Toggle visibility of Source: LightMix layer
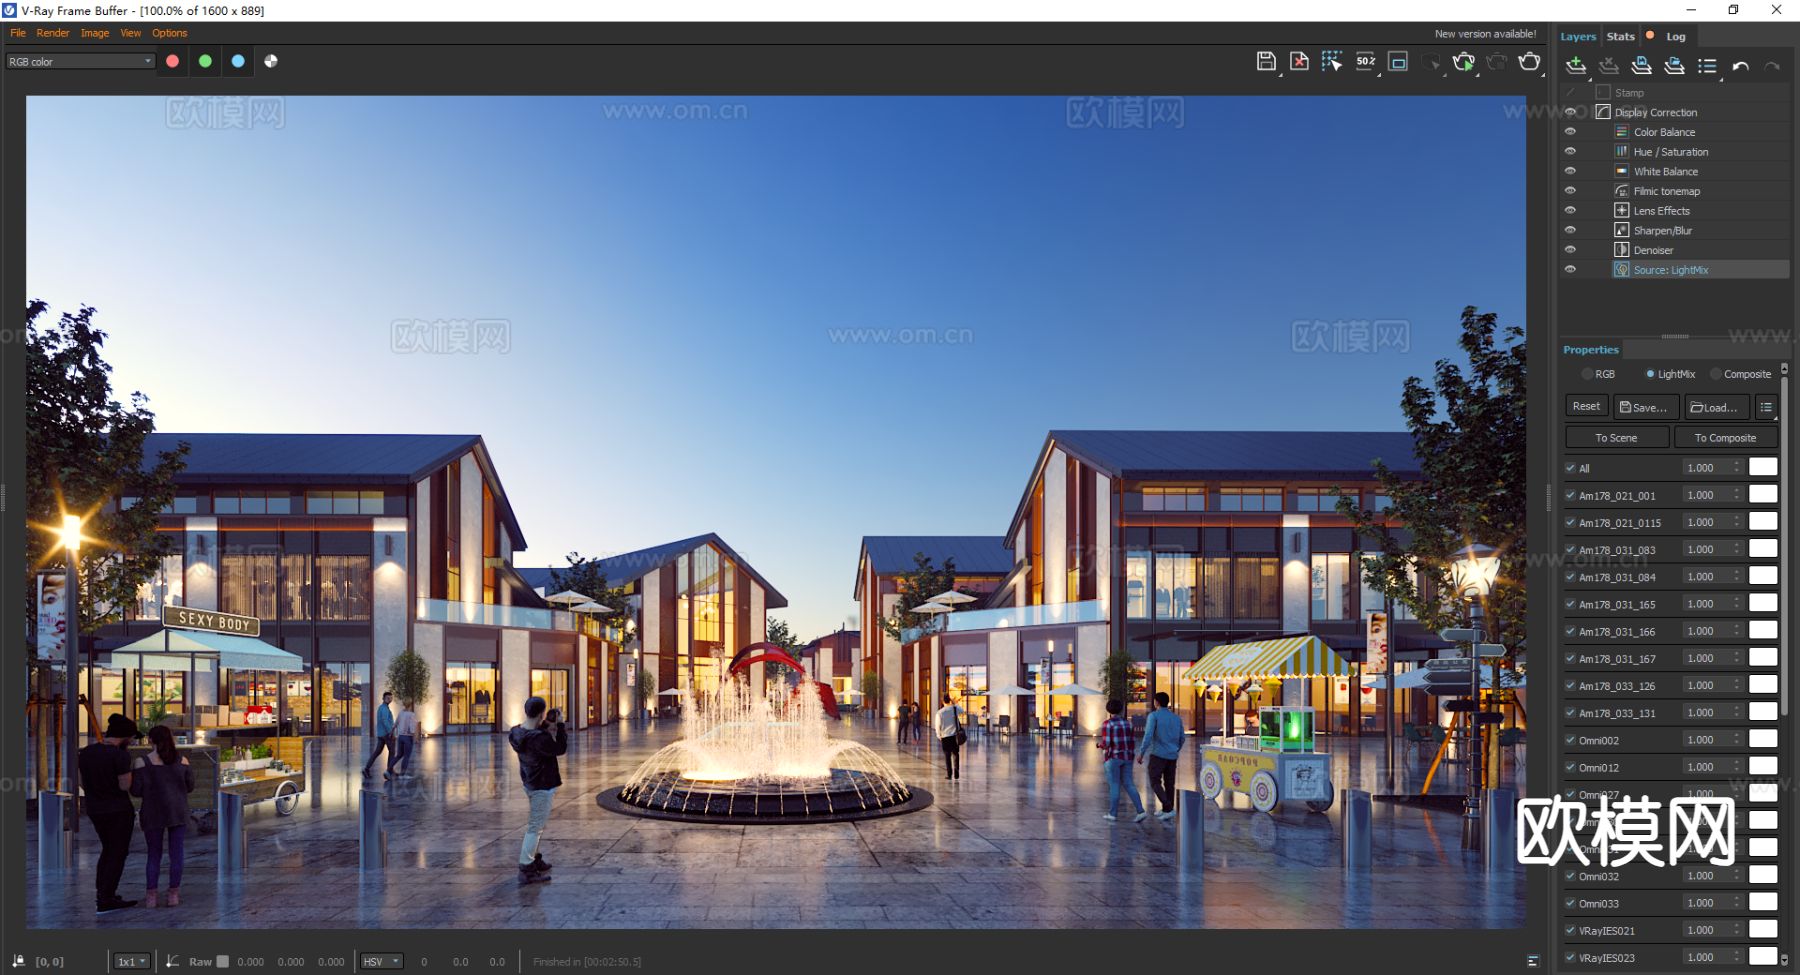Viewport: 1800px width, 975px height. [1570, 269]
